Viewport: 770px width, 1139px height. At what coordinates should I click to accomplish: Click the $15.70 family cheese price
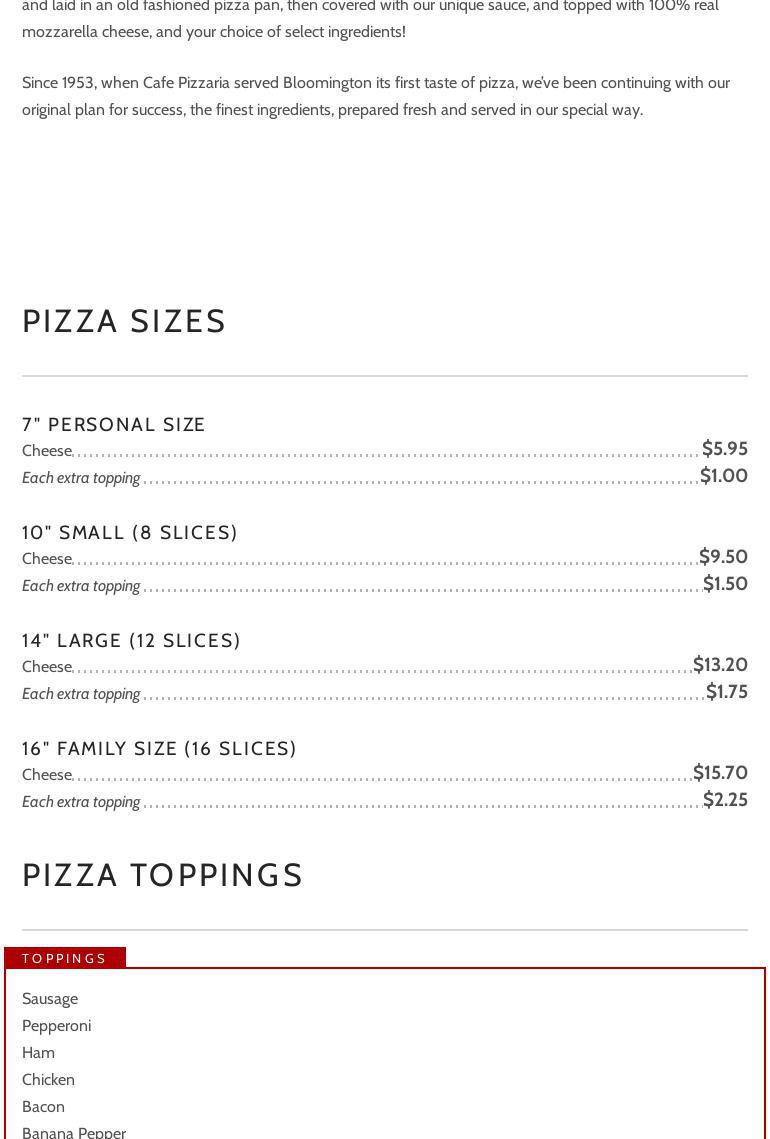click(720, 773)
